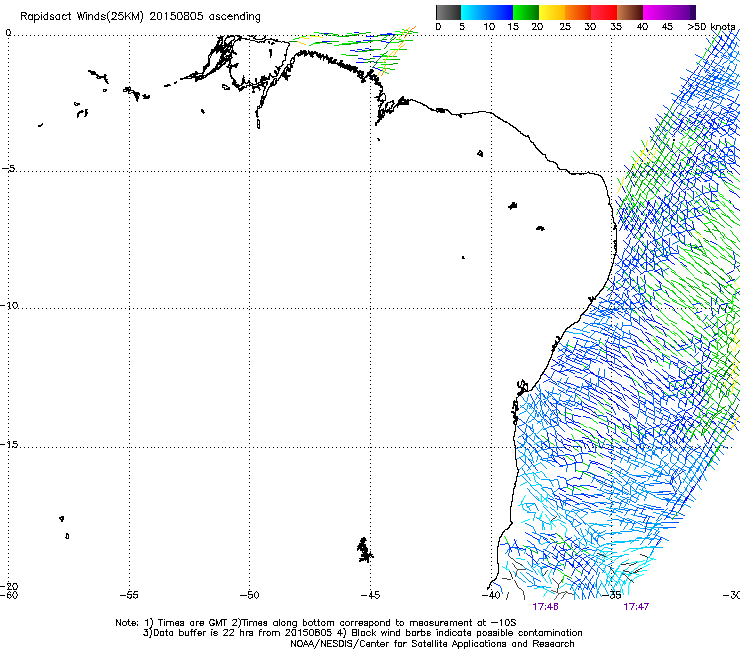The width and height of the screenshot is (740, 650).
Task: Click the small wind barb cluster north of the equator
Action: tap(353, 50)
